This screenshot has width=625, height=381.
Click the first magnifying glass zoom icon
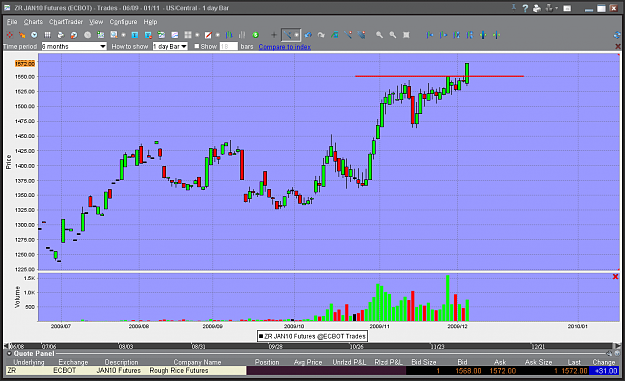[x=379, y=35]
